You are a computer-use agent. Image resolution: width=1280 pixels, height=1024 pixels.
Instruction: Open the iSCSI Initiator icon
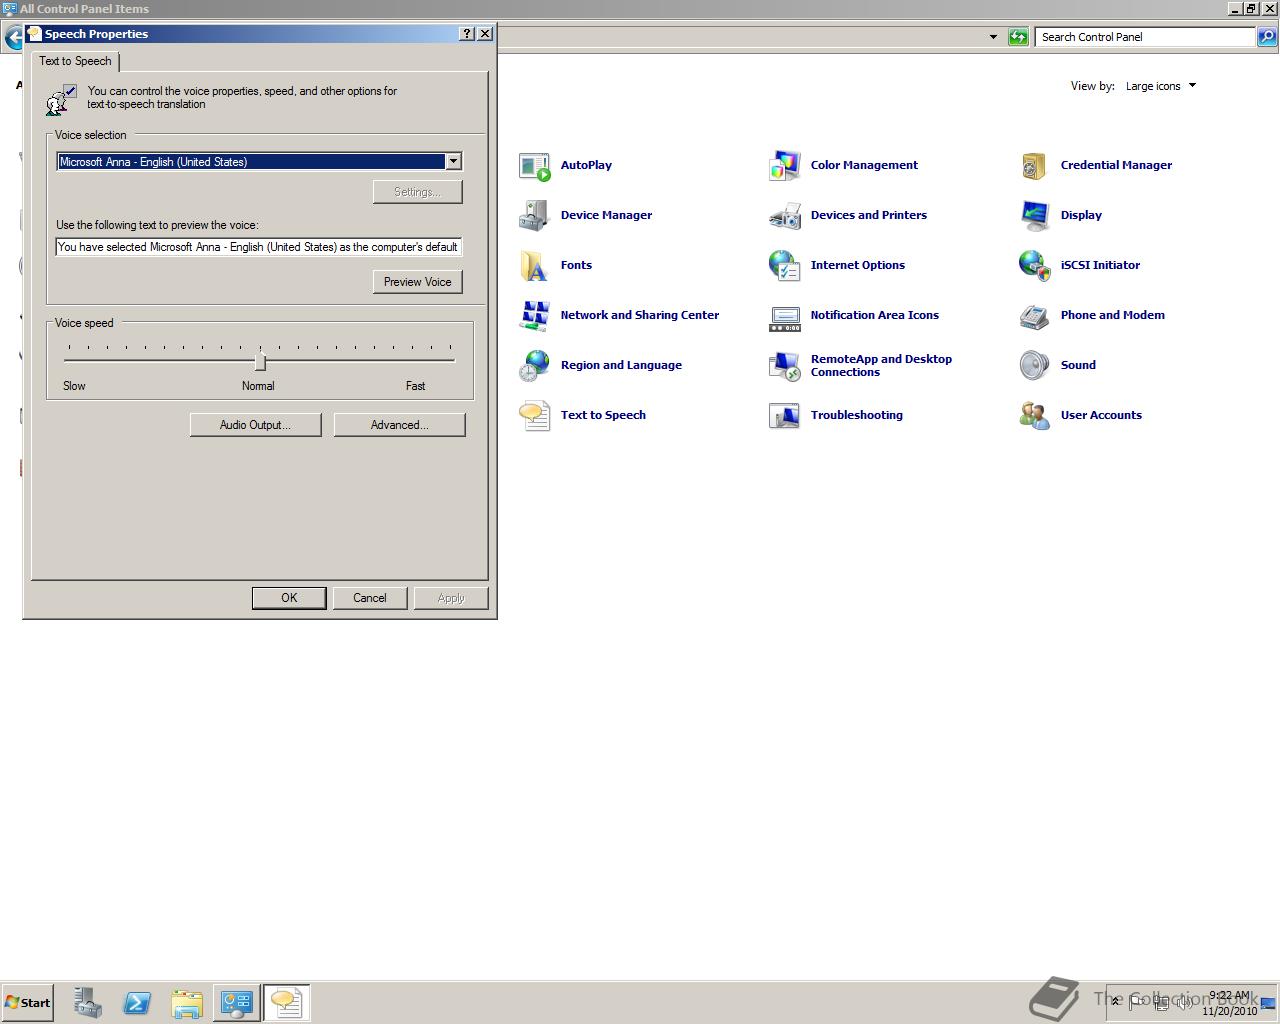pyautogui.click(x=1035, y=266)
